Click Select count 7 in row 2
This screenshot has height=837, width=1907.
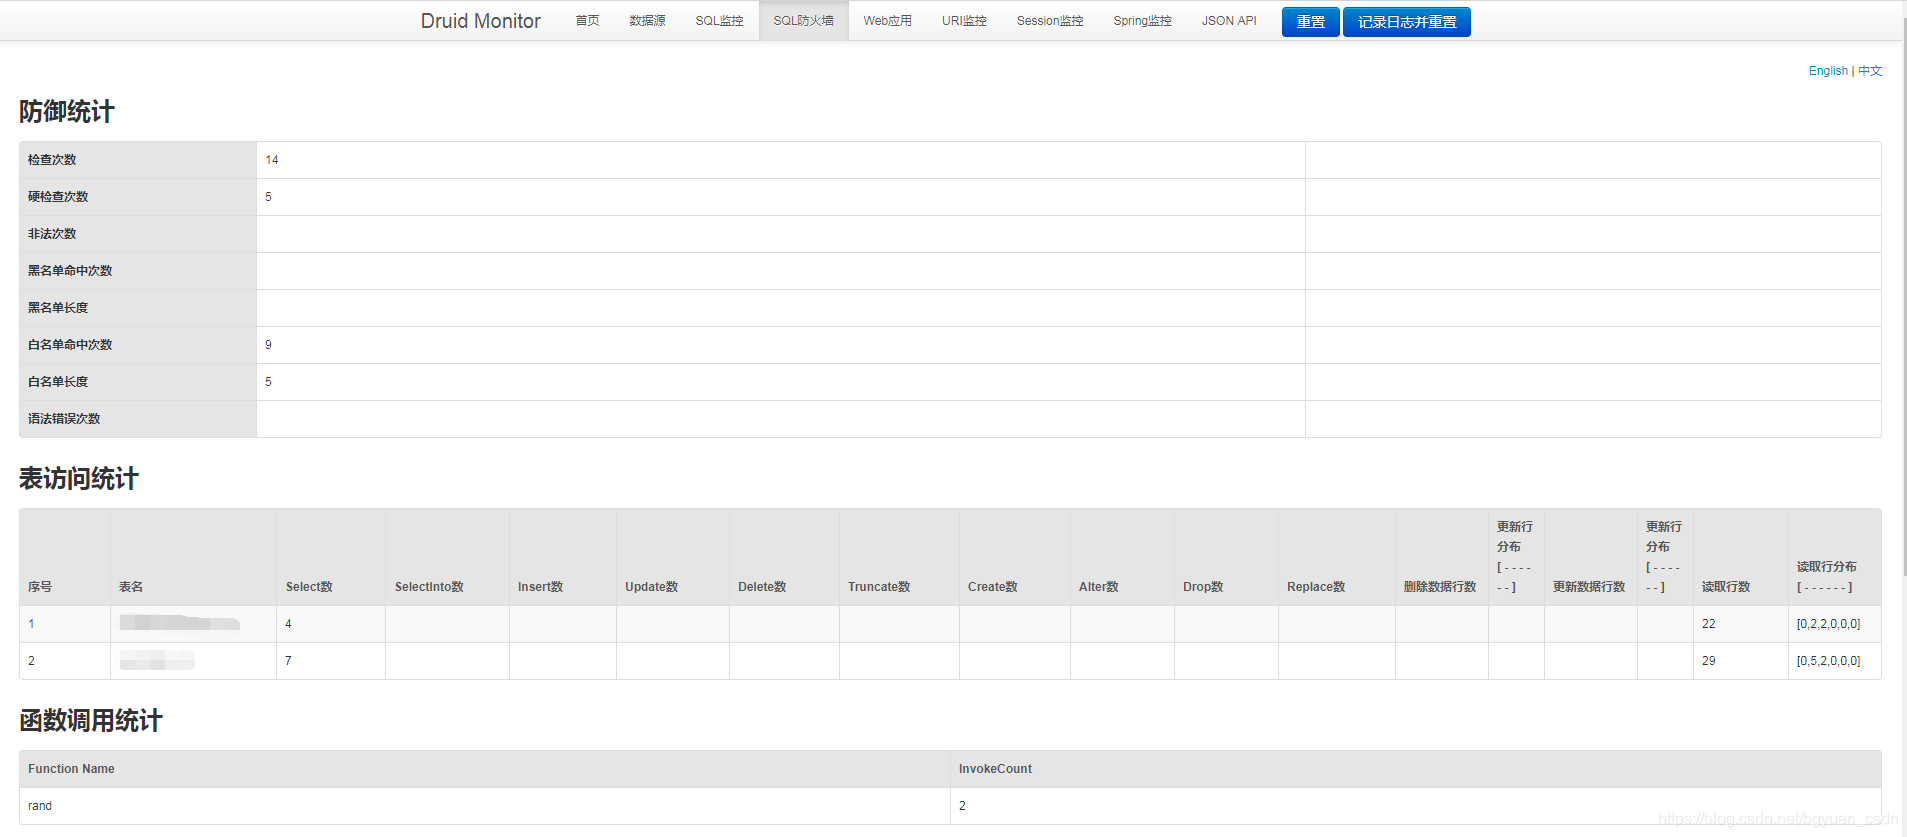[x=288, y=661]
